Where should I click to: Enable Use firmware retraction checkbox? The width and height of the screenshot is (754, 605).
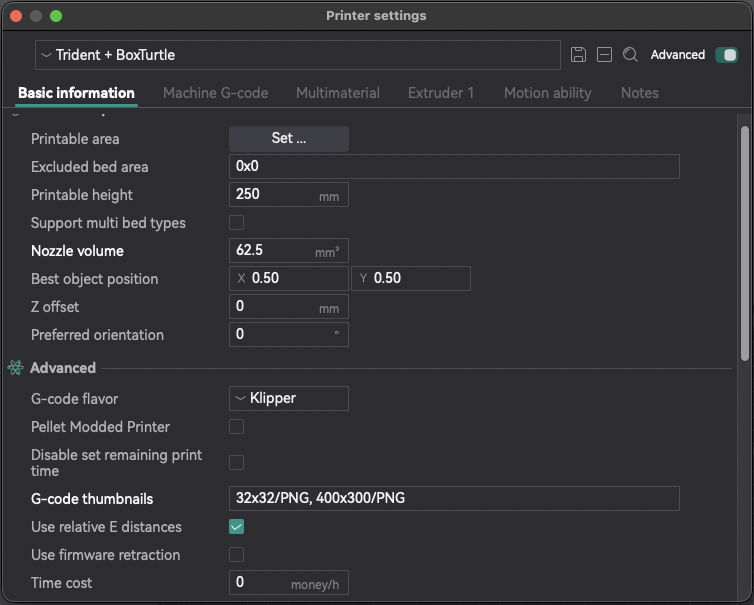(236, 555)
